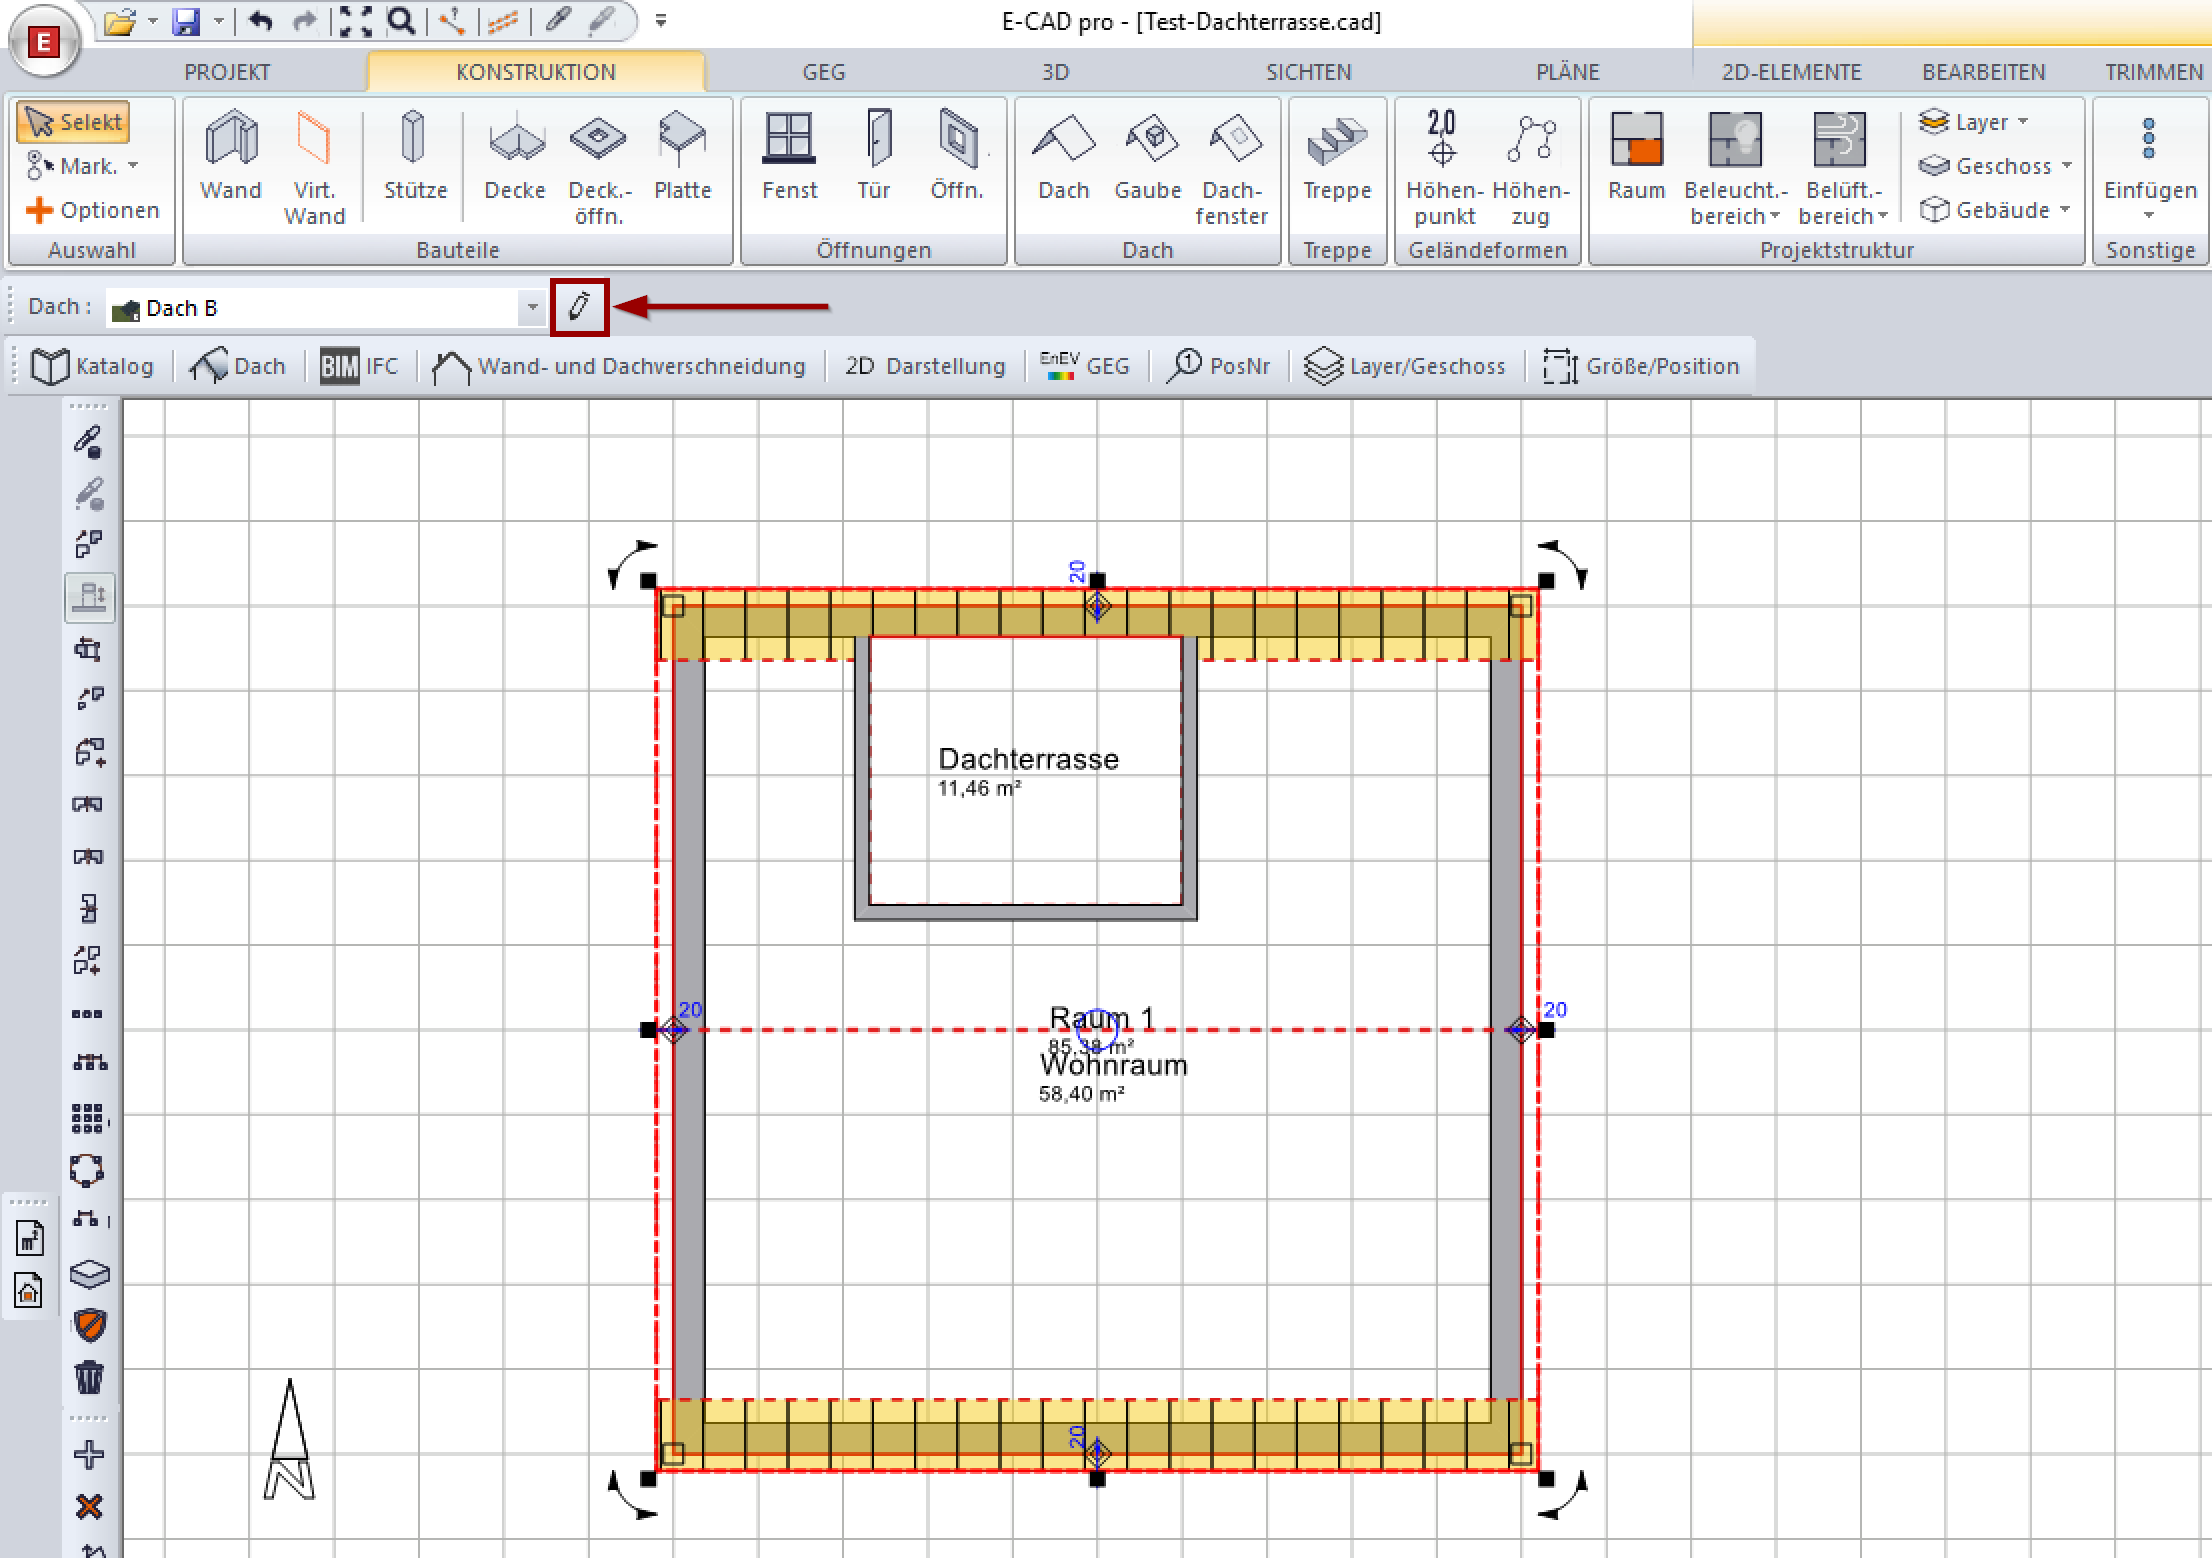Image resolution: width=2212 pixels, height=1558 pixels.
Task: Click the orange shield icon in sidebar
Action: pos(89,1326)
